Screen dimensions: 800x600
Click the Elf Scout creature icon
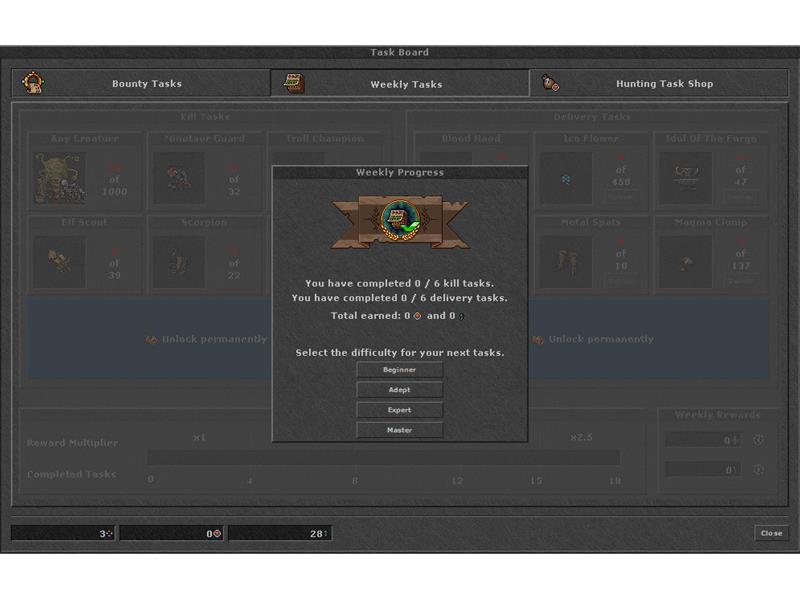60,262
